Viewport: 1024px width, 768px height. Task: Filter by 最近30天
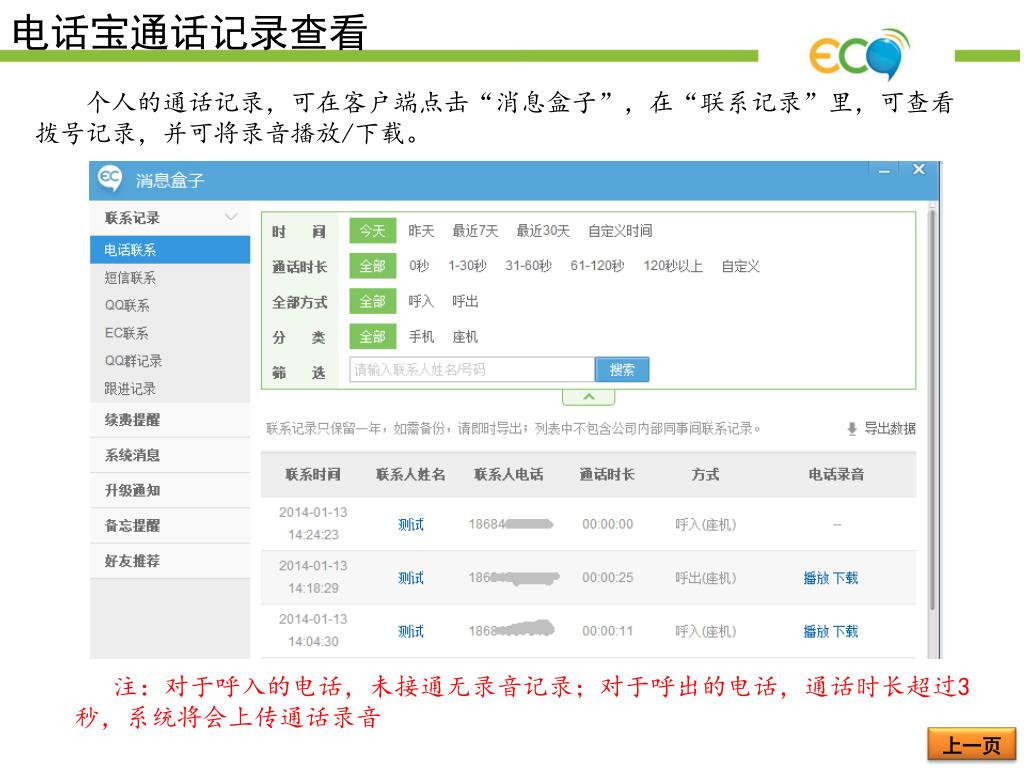[x=543, y=231]
